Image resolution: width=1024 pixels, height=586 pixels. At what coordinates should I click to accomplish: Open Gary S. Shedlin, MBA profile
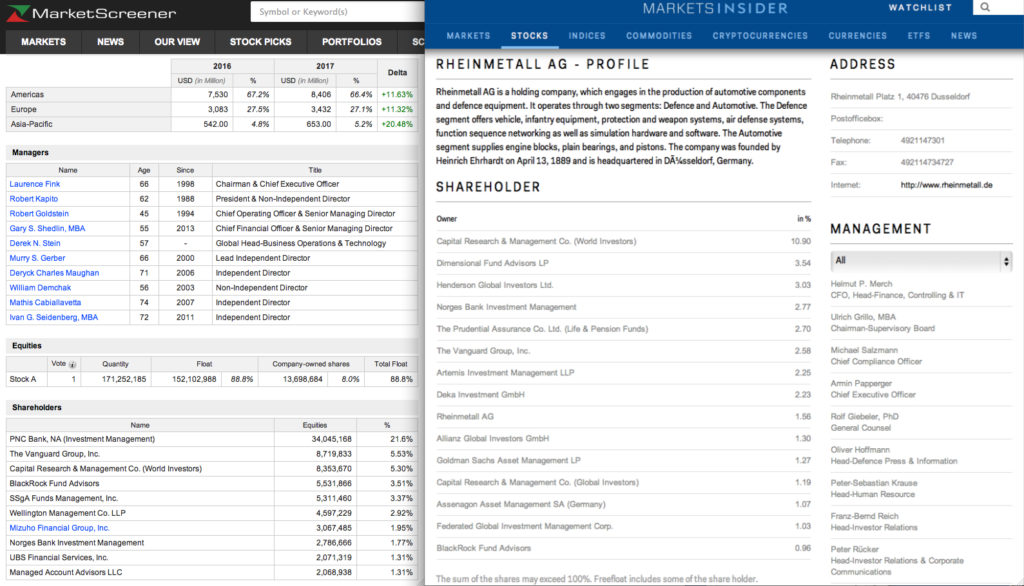[x=47, y=229]
